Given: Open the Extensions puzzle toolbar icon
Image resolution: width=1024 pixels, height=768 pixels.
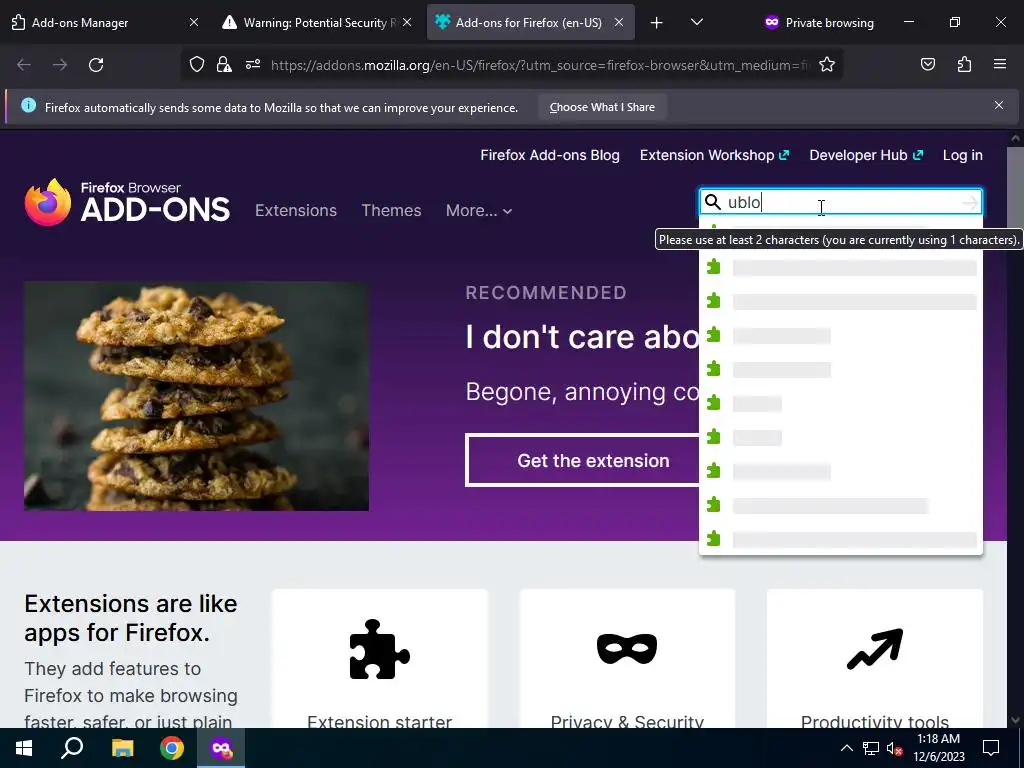Looking at the screenshot, I should click(964, 65).
